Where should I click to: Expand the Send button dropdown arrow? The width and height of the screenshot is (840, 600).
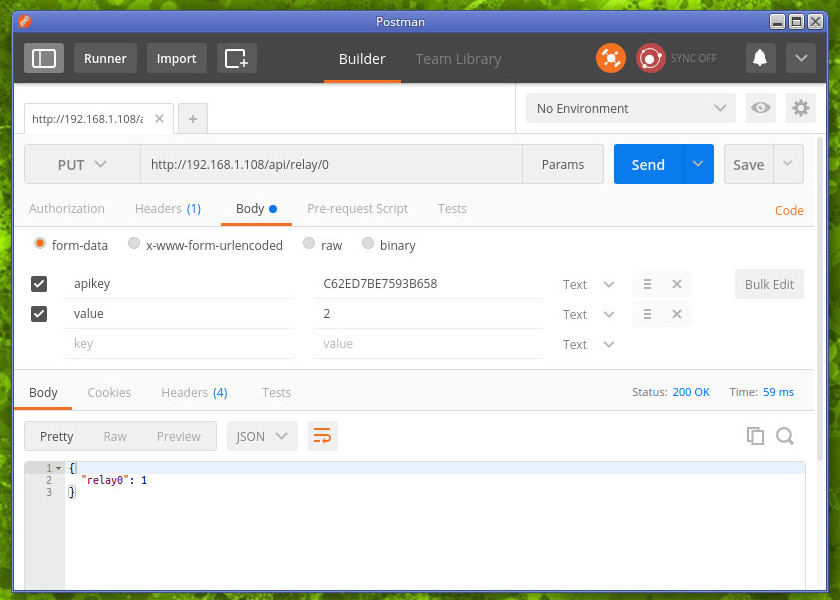click(698, 164)
